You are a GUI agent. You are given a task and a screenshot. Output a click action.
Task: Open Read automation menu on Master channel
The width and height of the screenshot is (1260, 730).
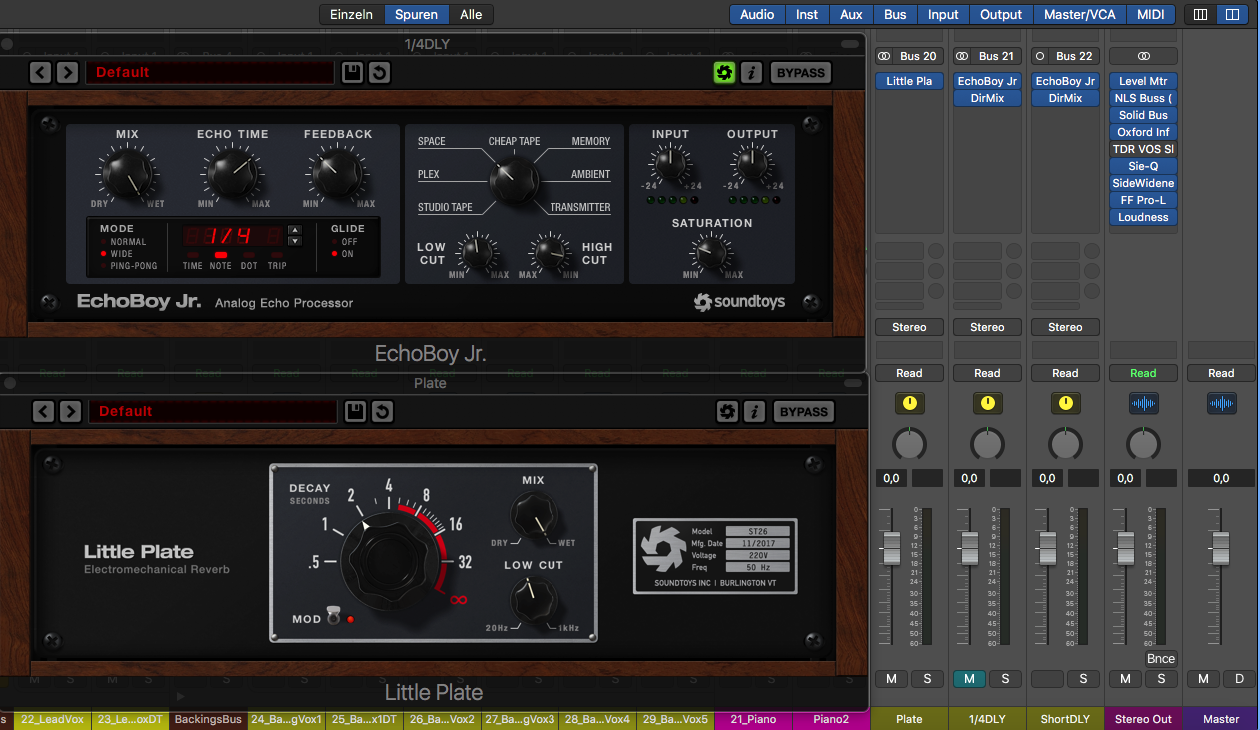coord(1221,373)
